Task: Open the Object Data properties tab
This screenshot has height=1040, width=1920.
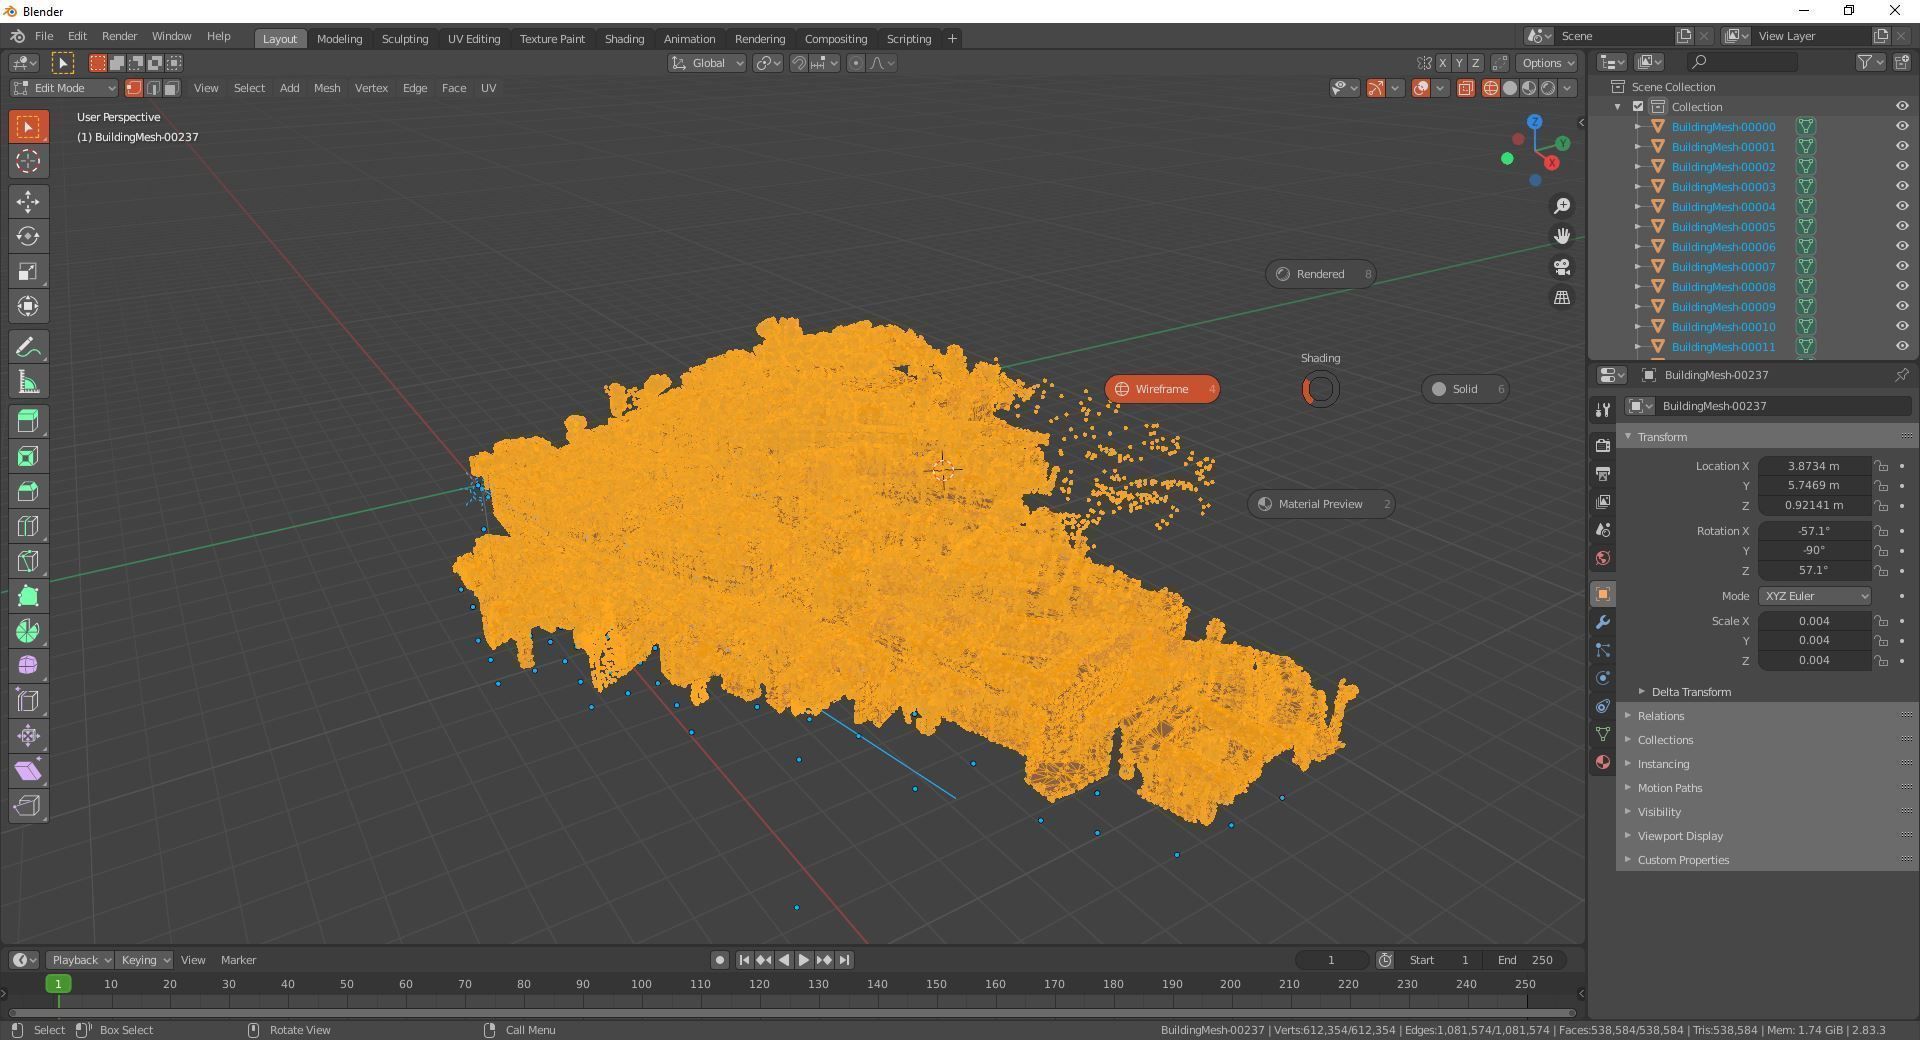Action: 1603,734
